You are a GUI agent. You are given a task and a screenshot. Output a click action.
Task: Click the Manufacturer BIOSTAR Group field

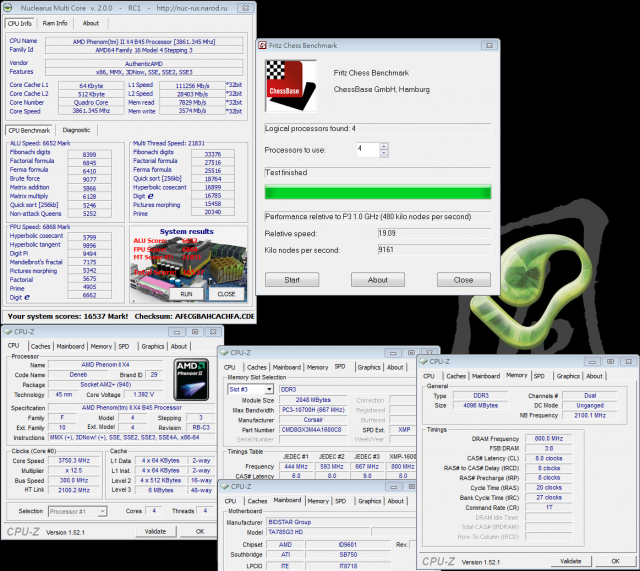(x=341, y=522)
